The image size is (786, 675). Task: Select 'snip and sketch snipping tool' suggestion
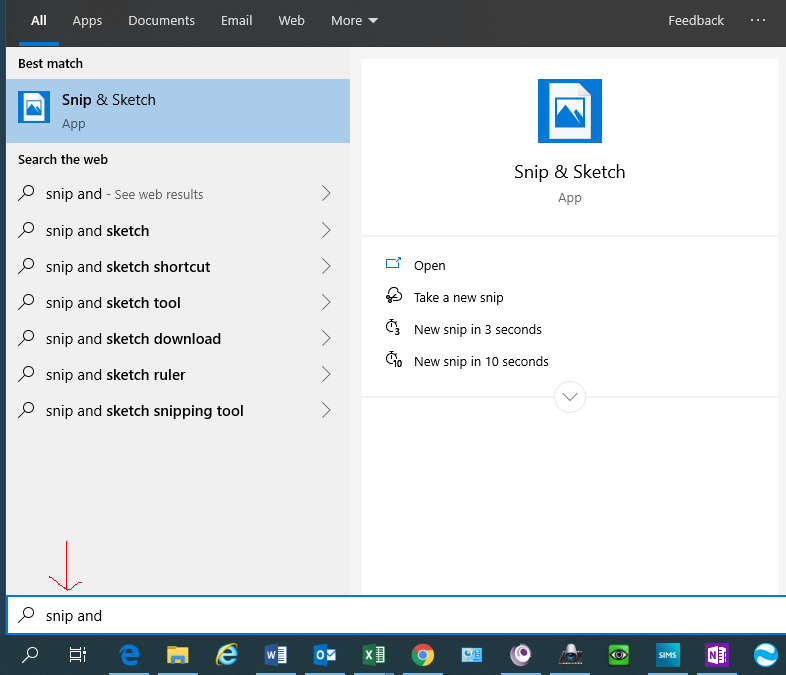point(178,410)
